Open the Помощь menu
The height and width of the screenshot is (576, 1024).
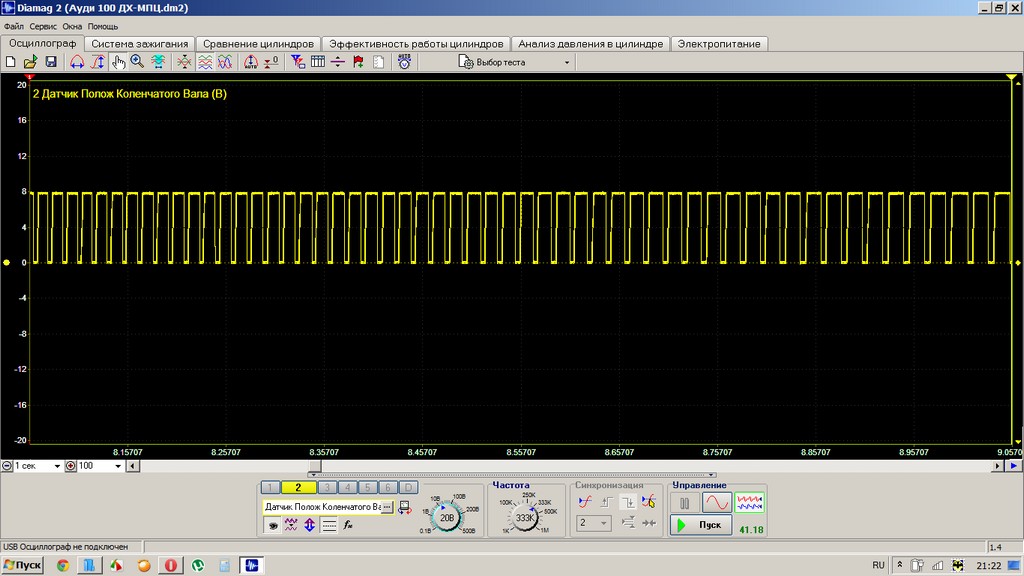(103, 26)
